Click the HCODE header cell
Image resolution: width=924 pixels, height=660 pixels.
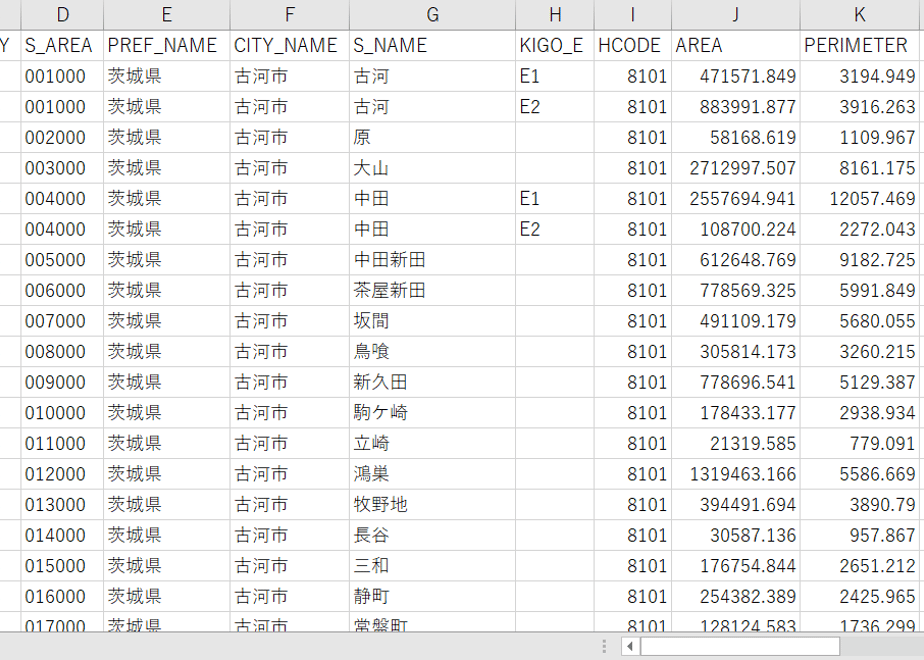pos(632,45)
